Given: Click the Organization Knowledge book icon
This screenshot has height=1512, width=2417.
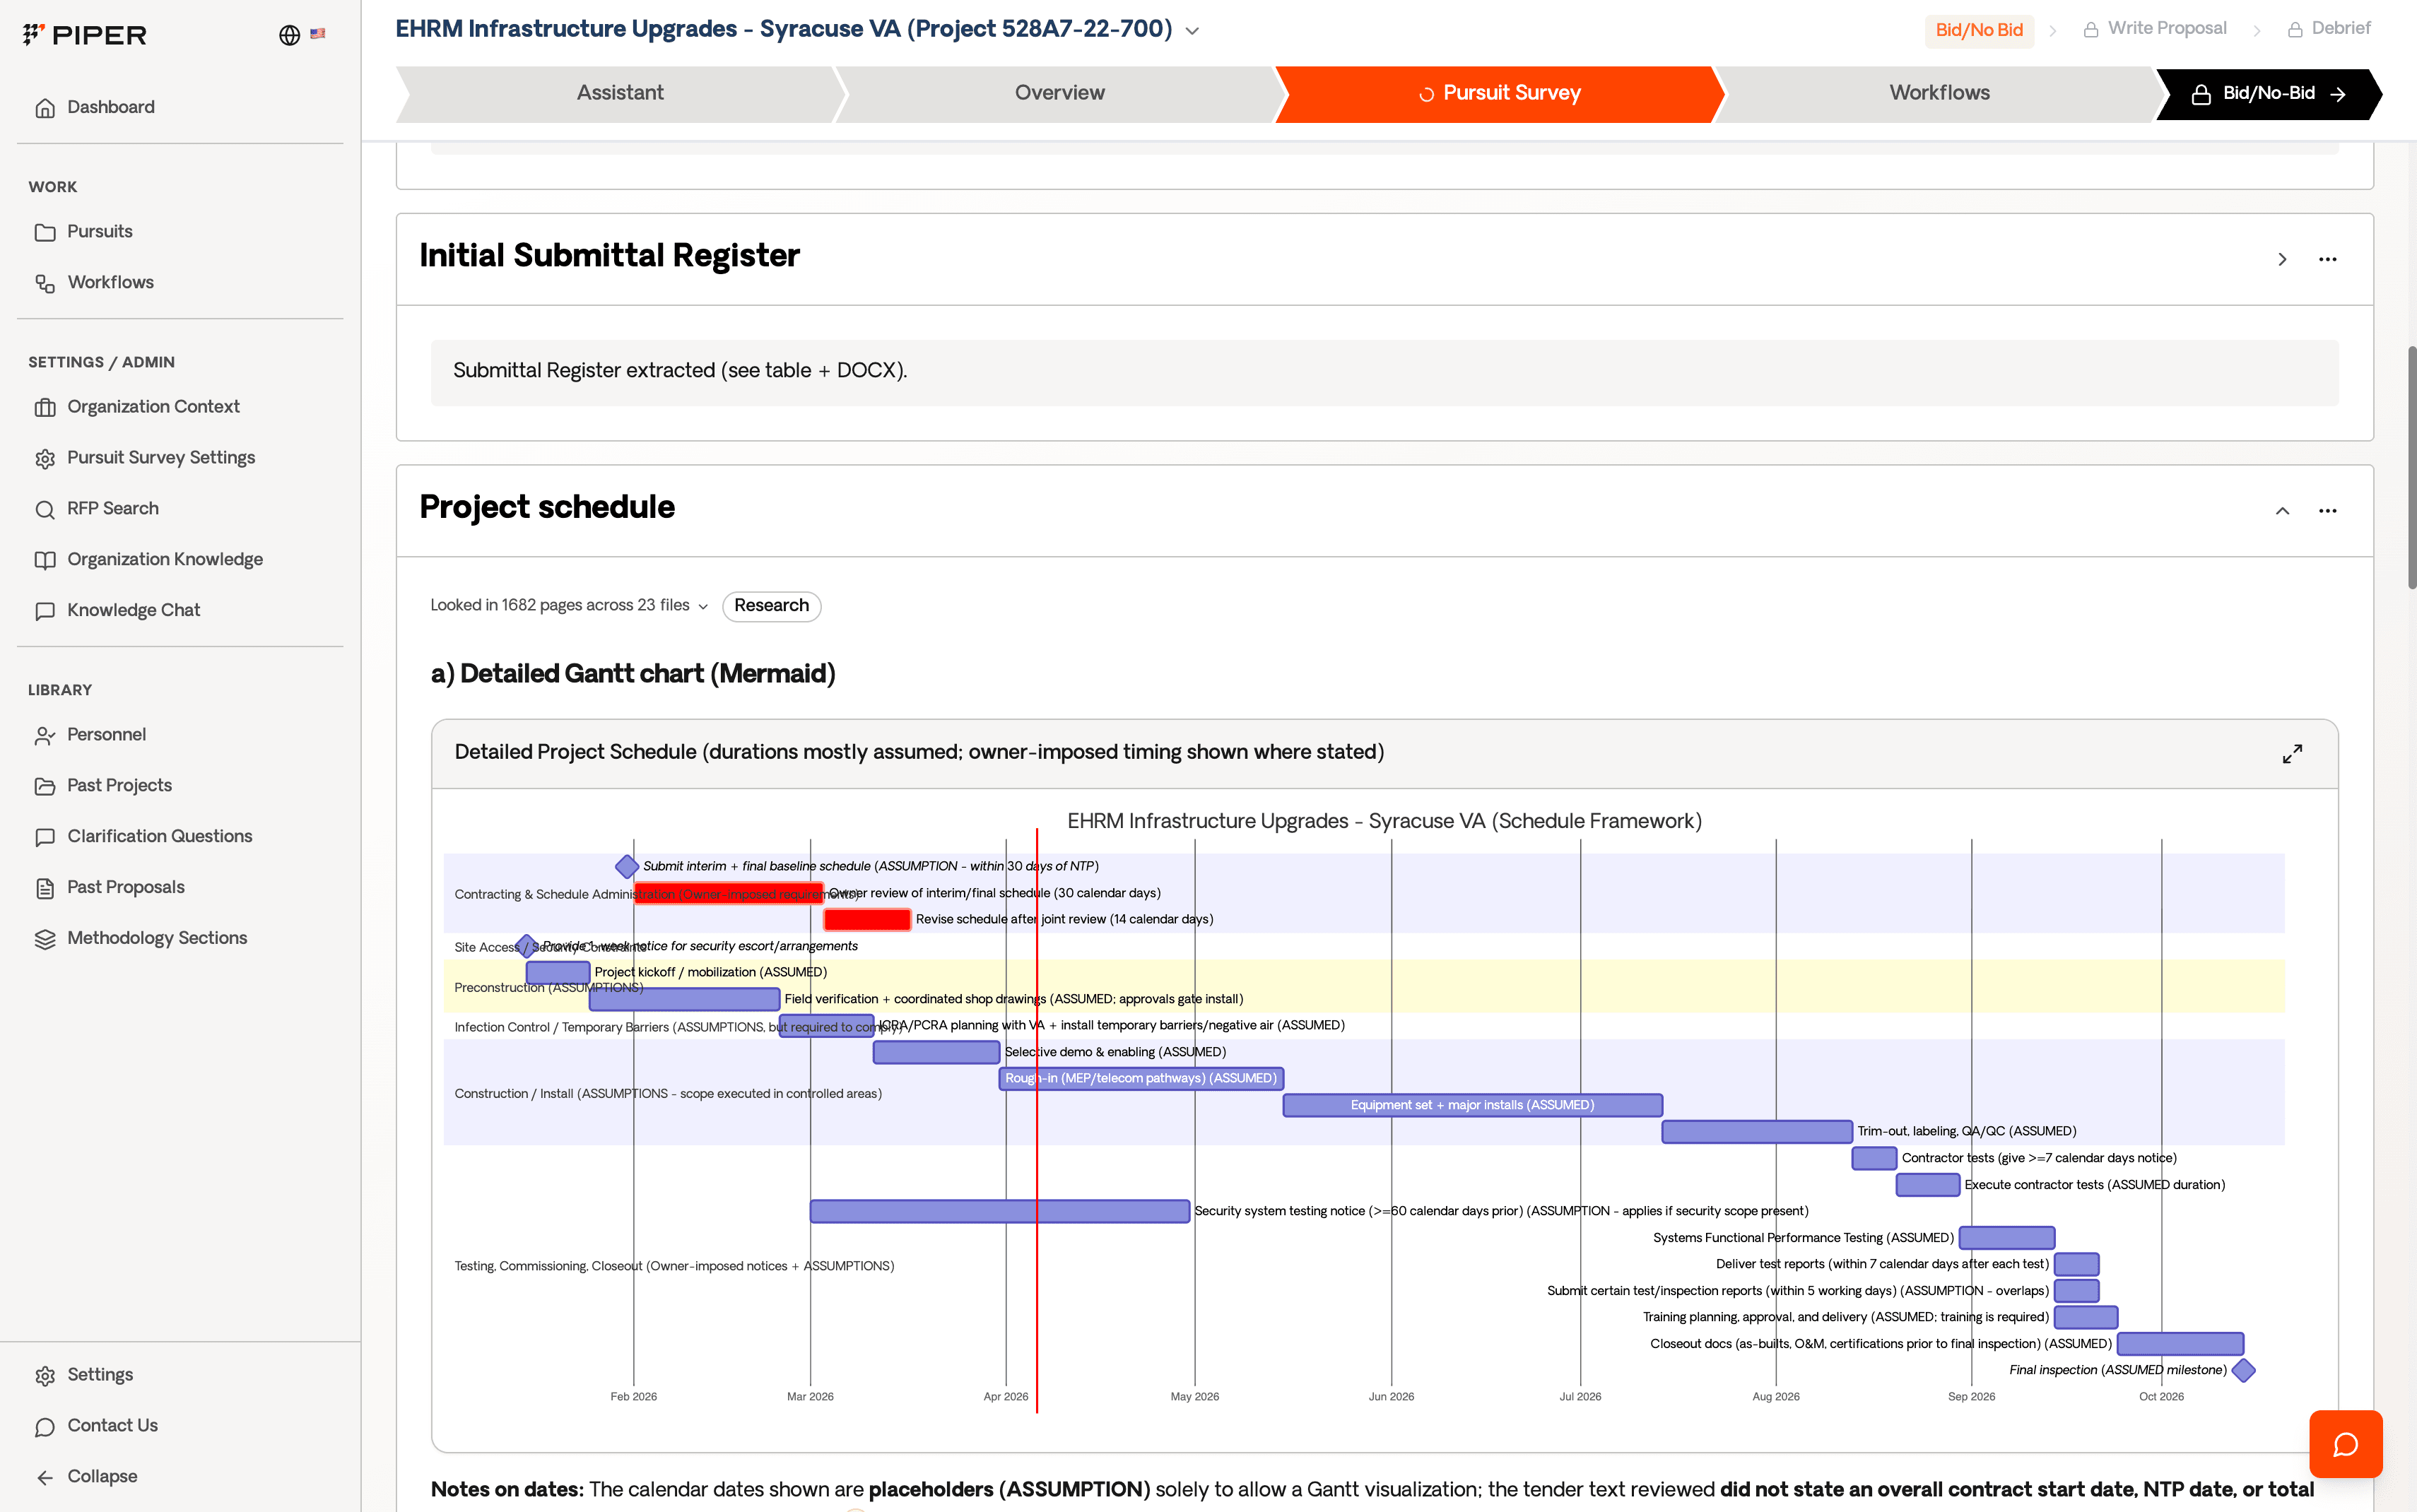Looking at the screenshot, I should click(x=45, y=560).
